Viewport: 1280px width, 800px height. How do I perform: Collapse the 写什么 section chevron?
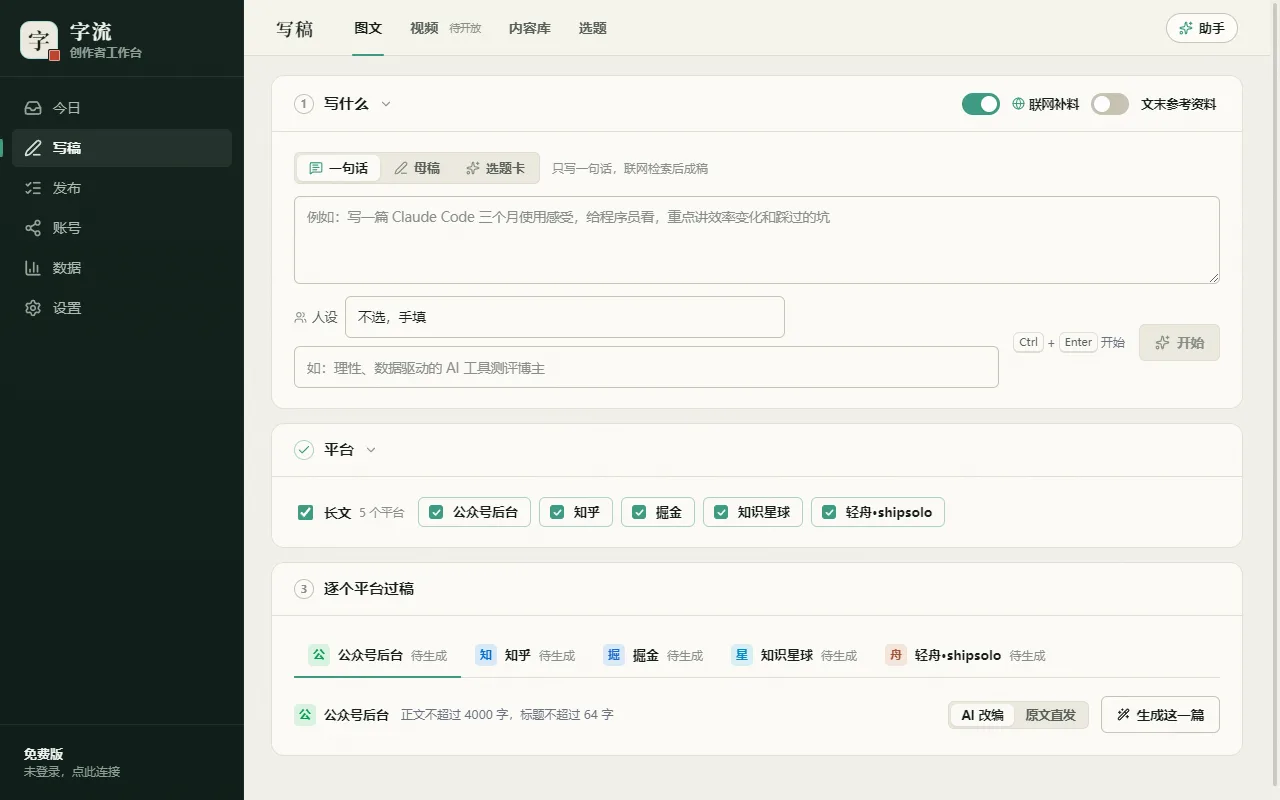click(386, 104)
